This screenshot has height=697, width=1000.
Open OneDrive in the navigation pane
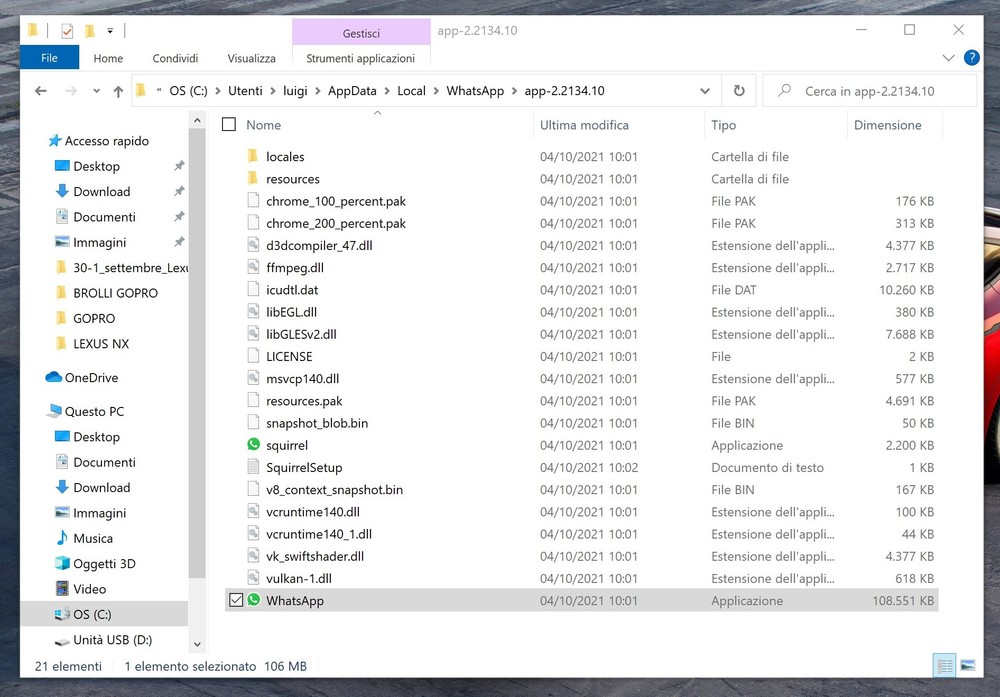pos(91,378)
